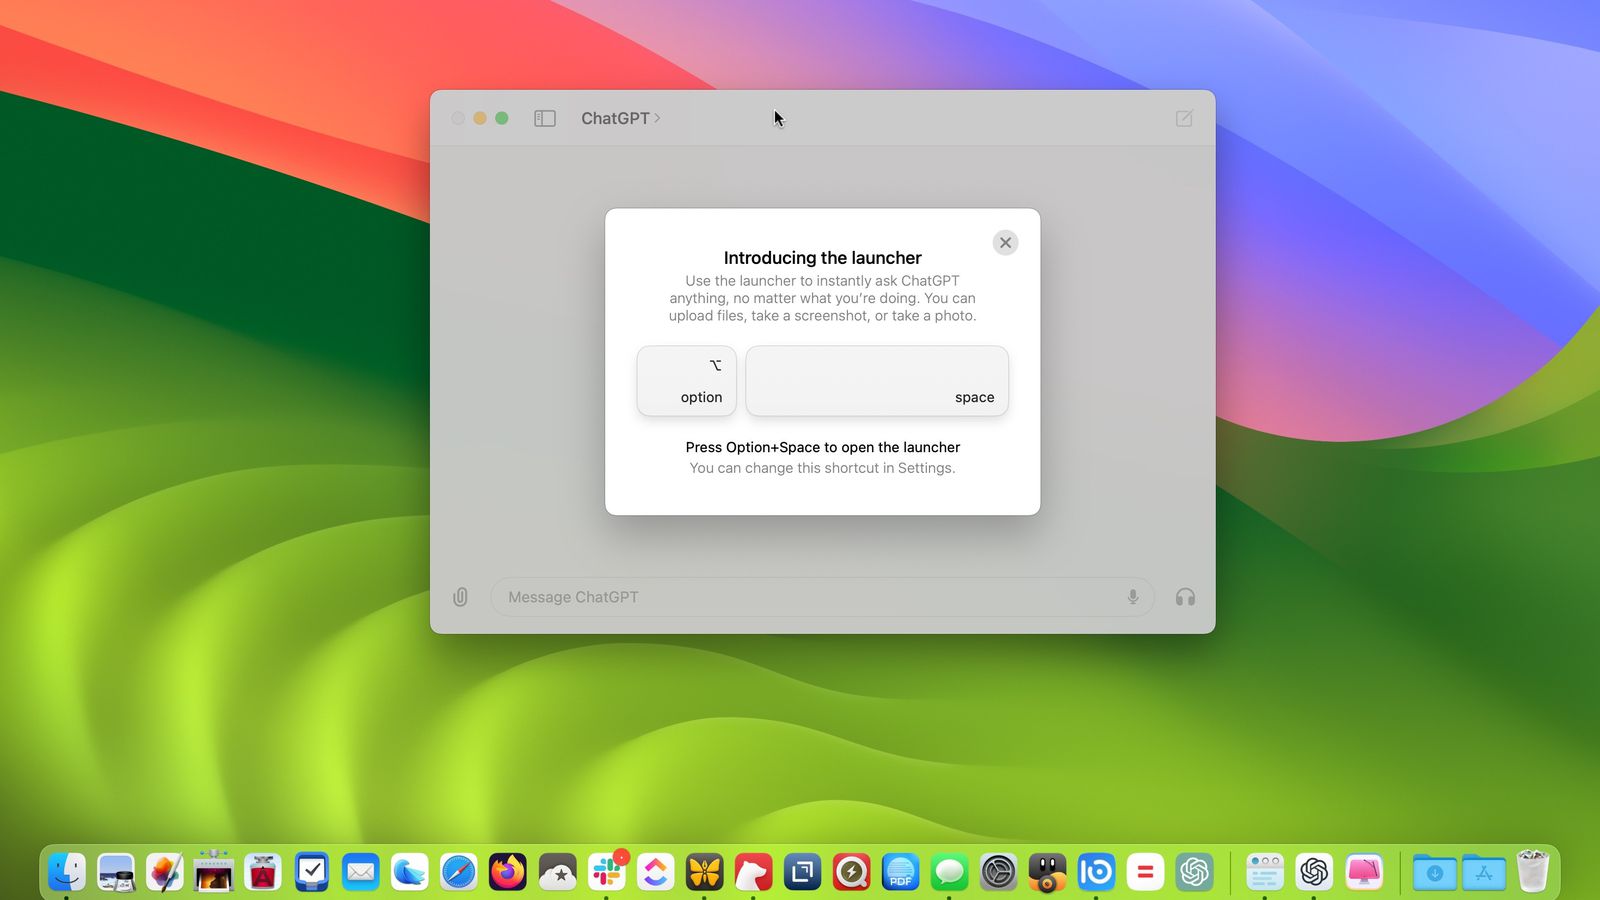Expand the ChatGPT model dropdown

click(620, 118)
